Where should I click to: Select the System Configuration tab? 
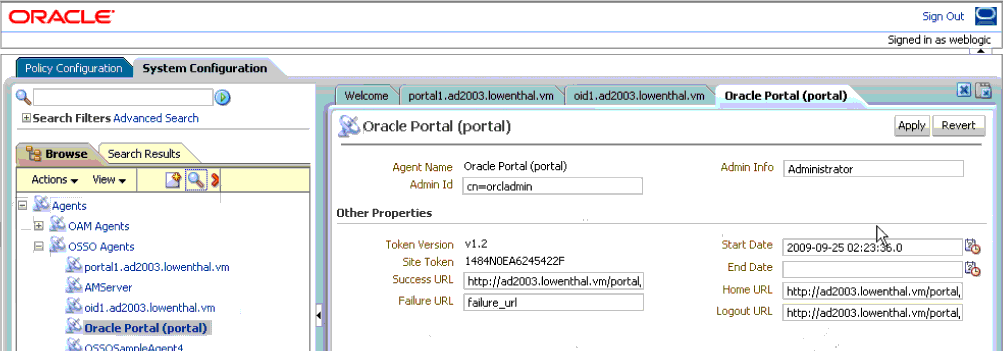click(x=204, y=68)
